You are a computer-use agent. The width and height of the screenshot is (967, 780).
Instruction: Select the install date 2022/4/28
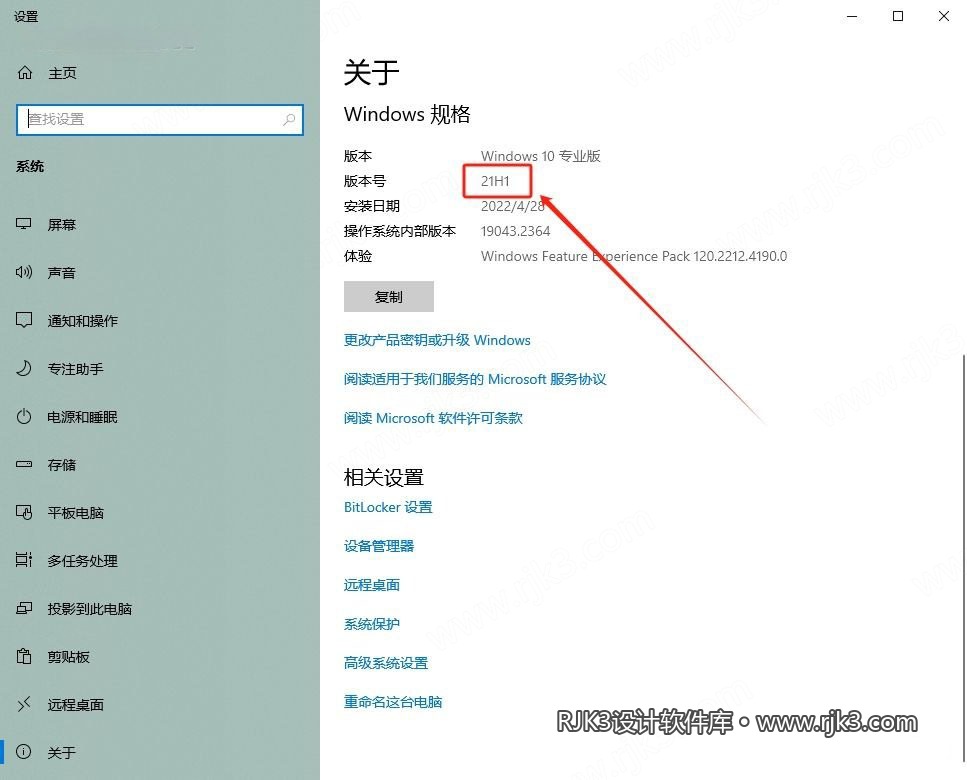point(512,206)
